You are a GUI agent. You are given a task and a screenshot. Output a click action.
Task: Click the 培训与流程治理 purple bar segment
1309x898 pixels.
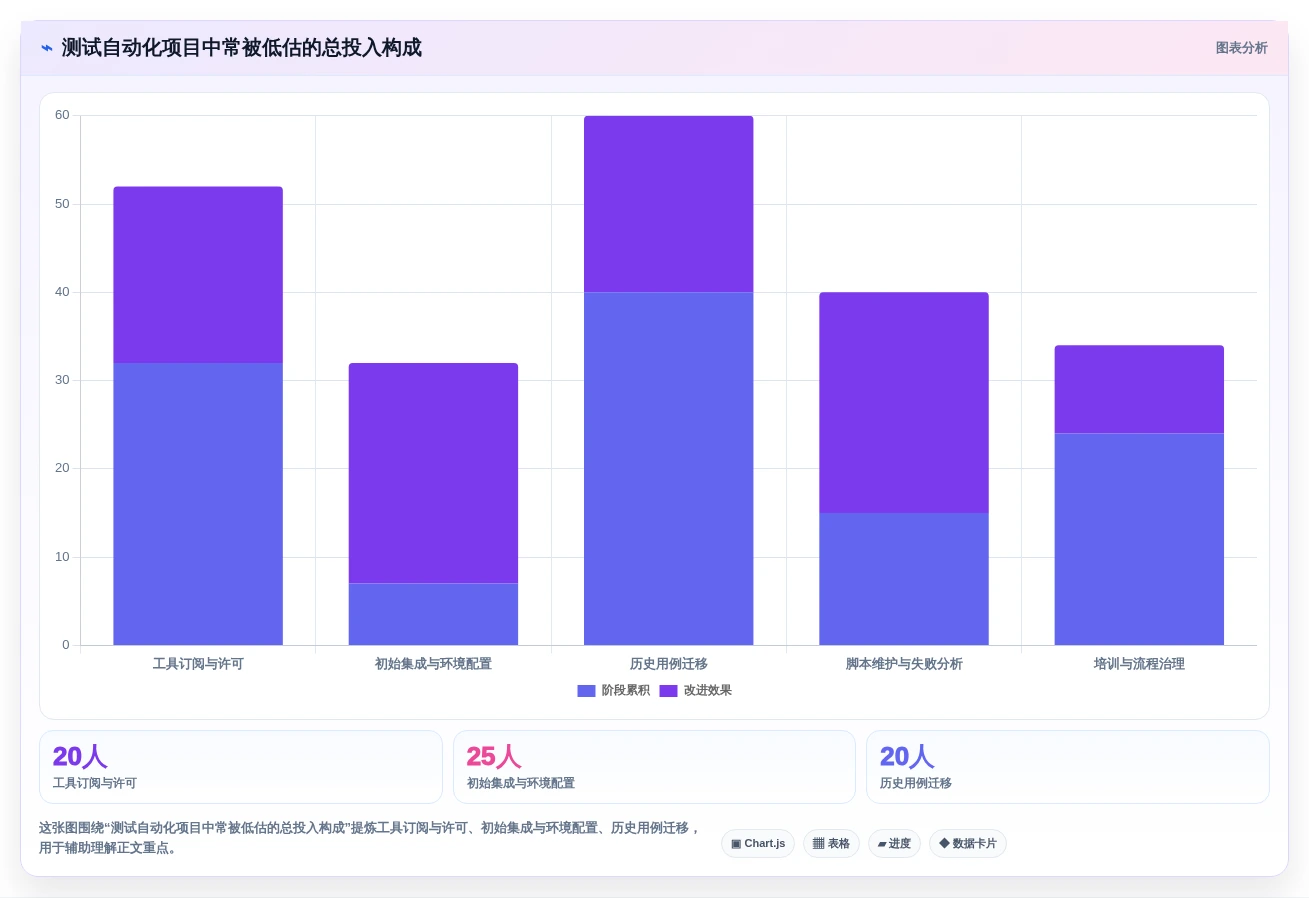[1139, 389]
